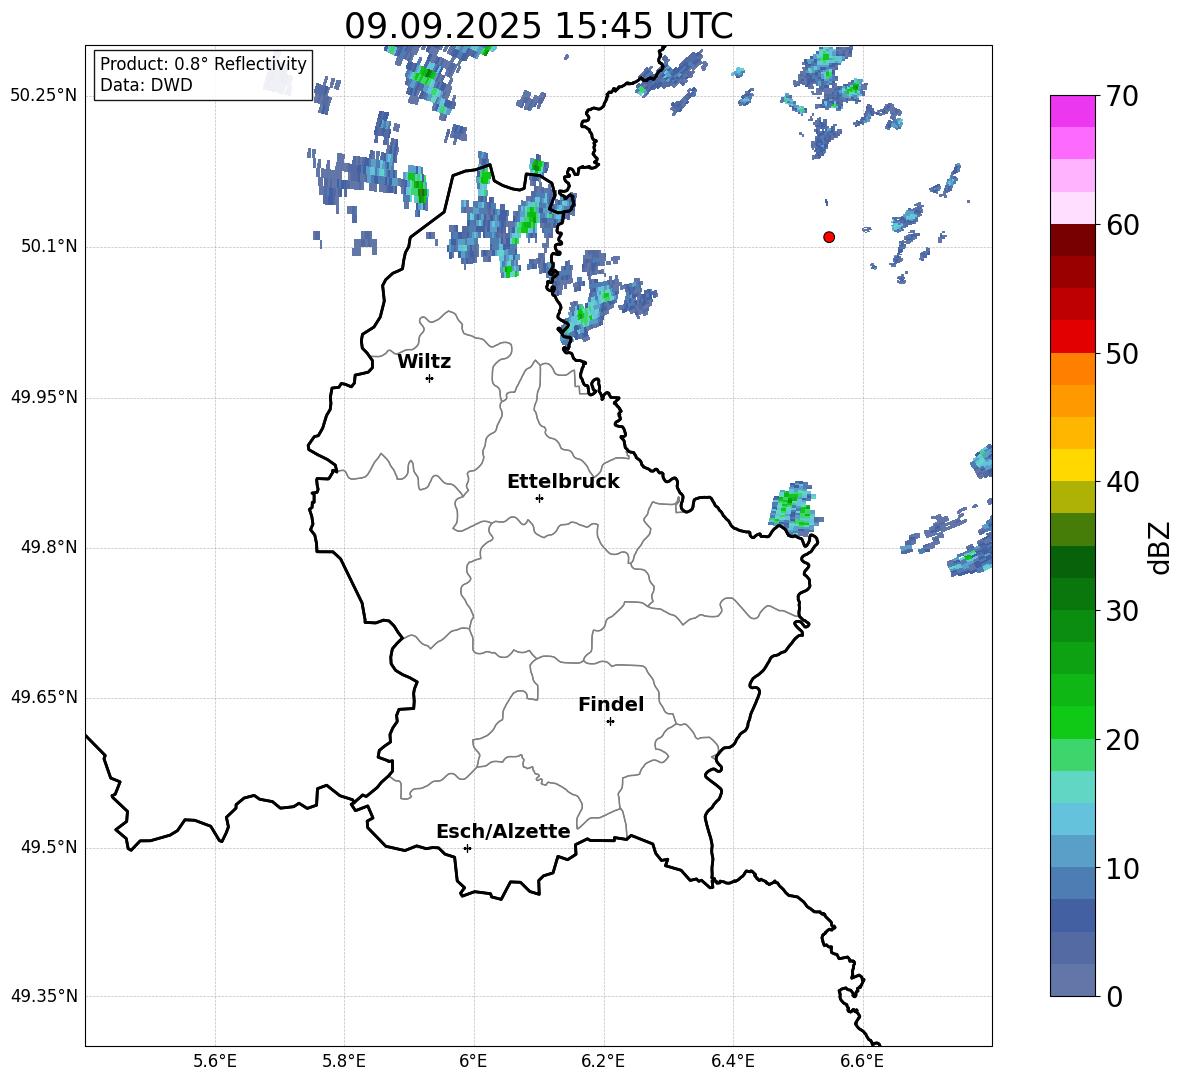1184x1081 pixels.
Task: Click the 5.8°E longitude label
Action: 344,1061
